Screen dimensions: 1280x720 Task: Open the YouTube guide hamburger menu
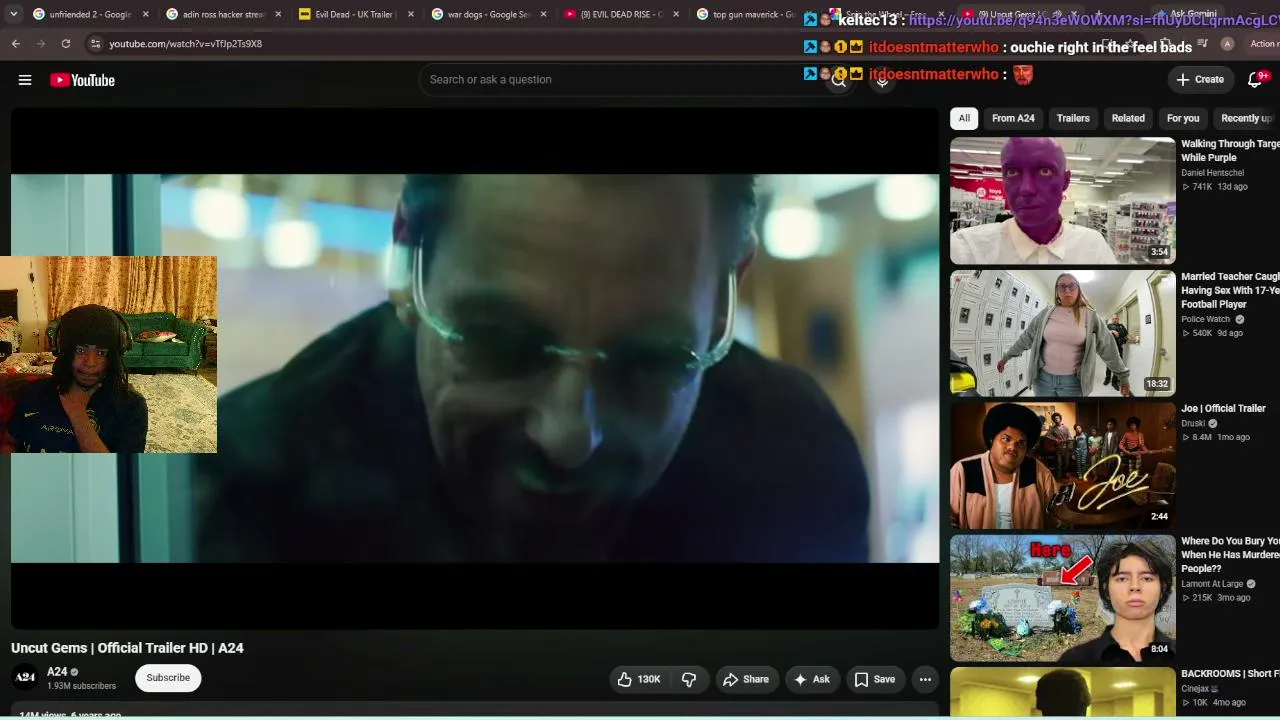click(x=25, y=80)
